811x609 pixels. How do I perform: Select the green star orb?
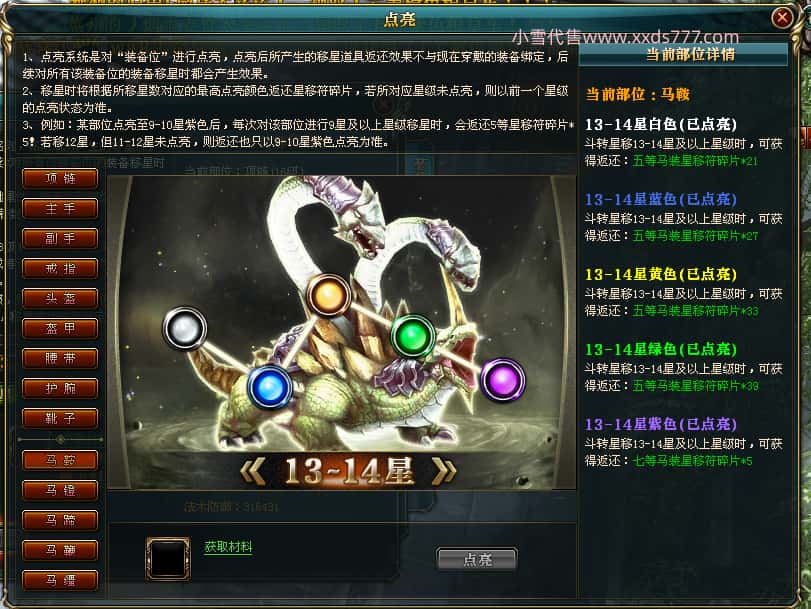[413, 336]
